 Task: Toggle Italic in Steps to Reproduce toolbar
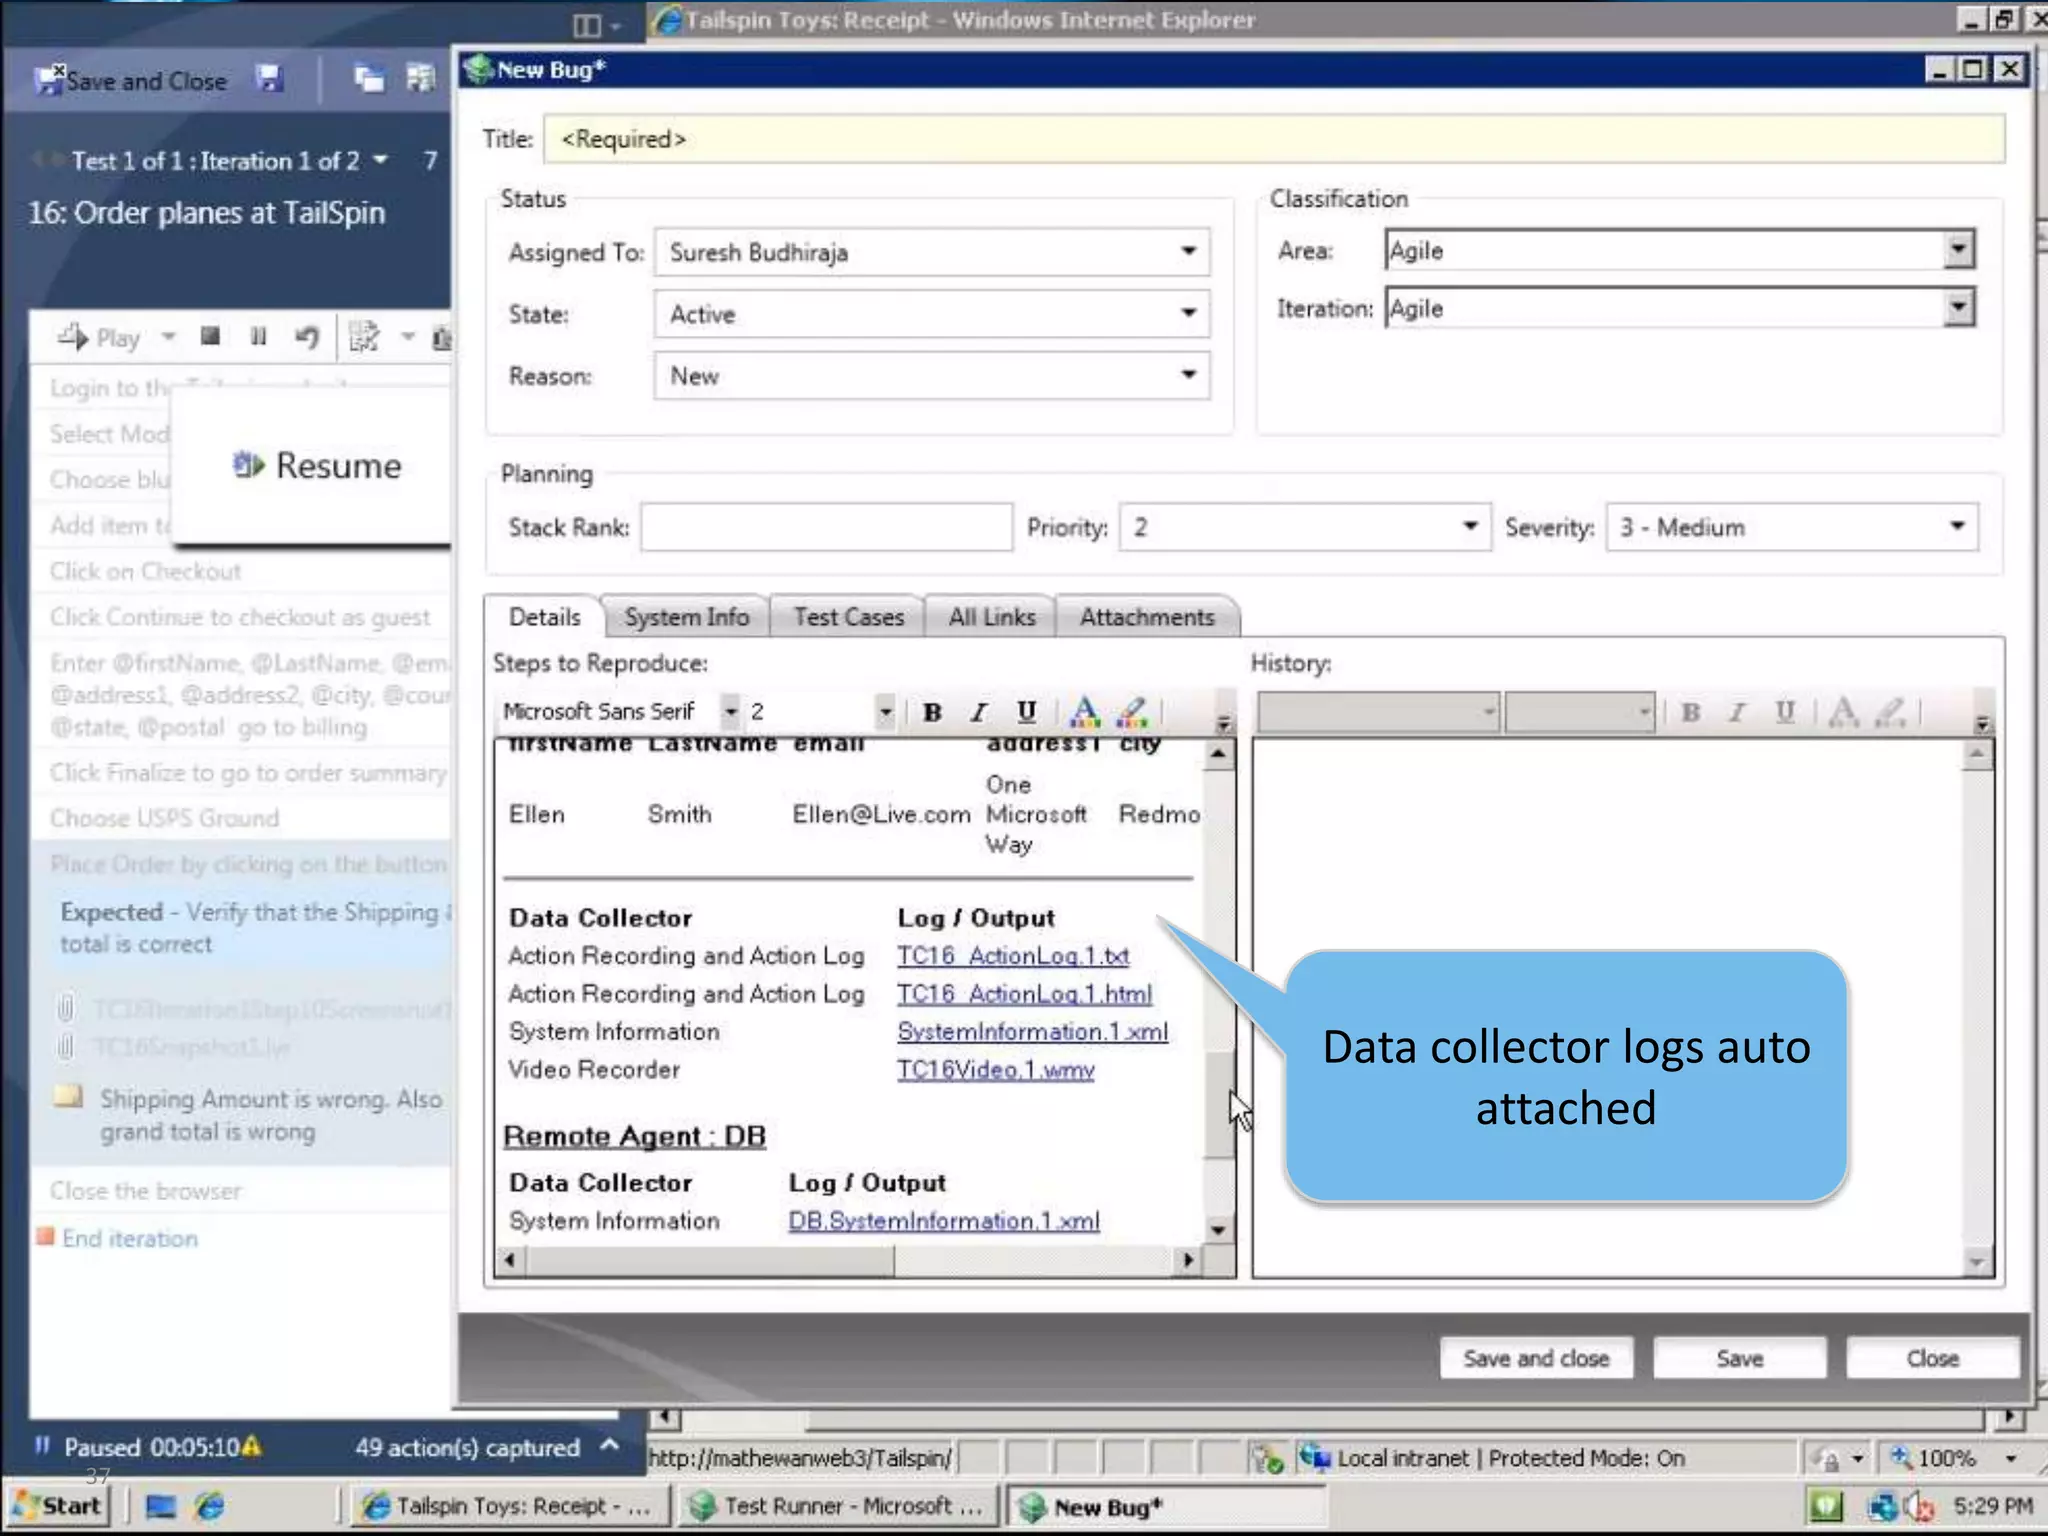pyautogui.click(x=979, y=712)
